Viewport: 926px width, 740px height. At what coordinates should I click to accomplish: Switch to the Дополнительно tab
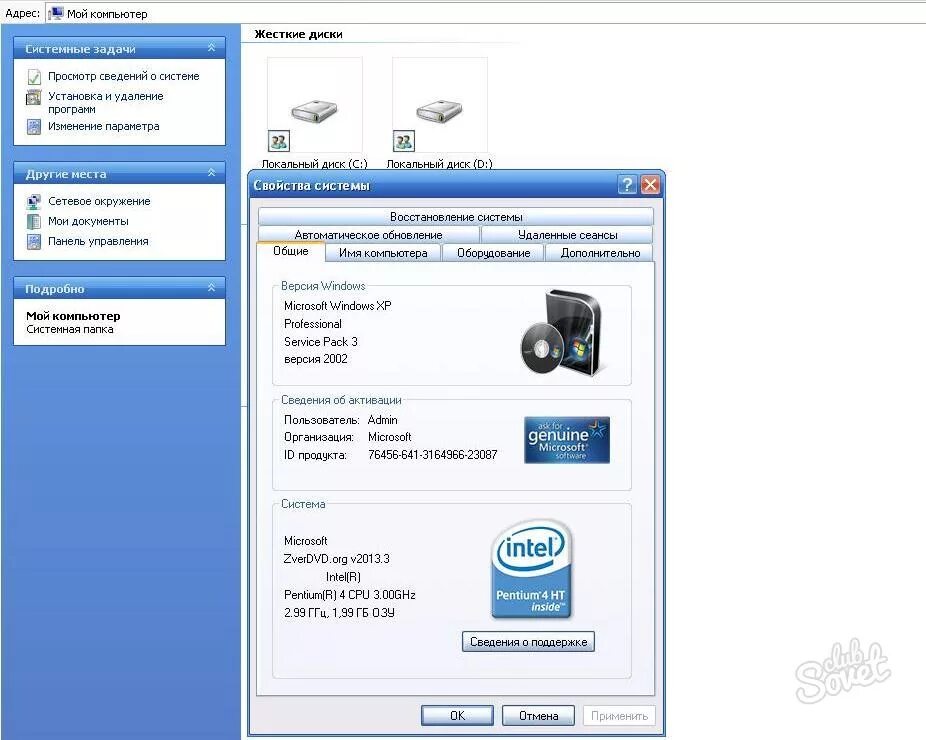point(600,253)
